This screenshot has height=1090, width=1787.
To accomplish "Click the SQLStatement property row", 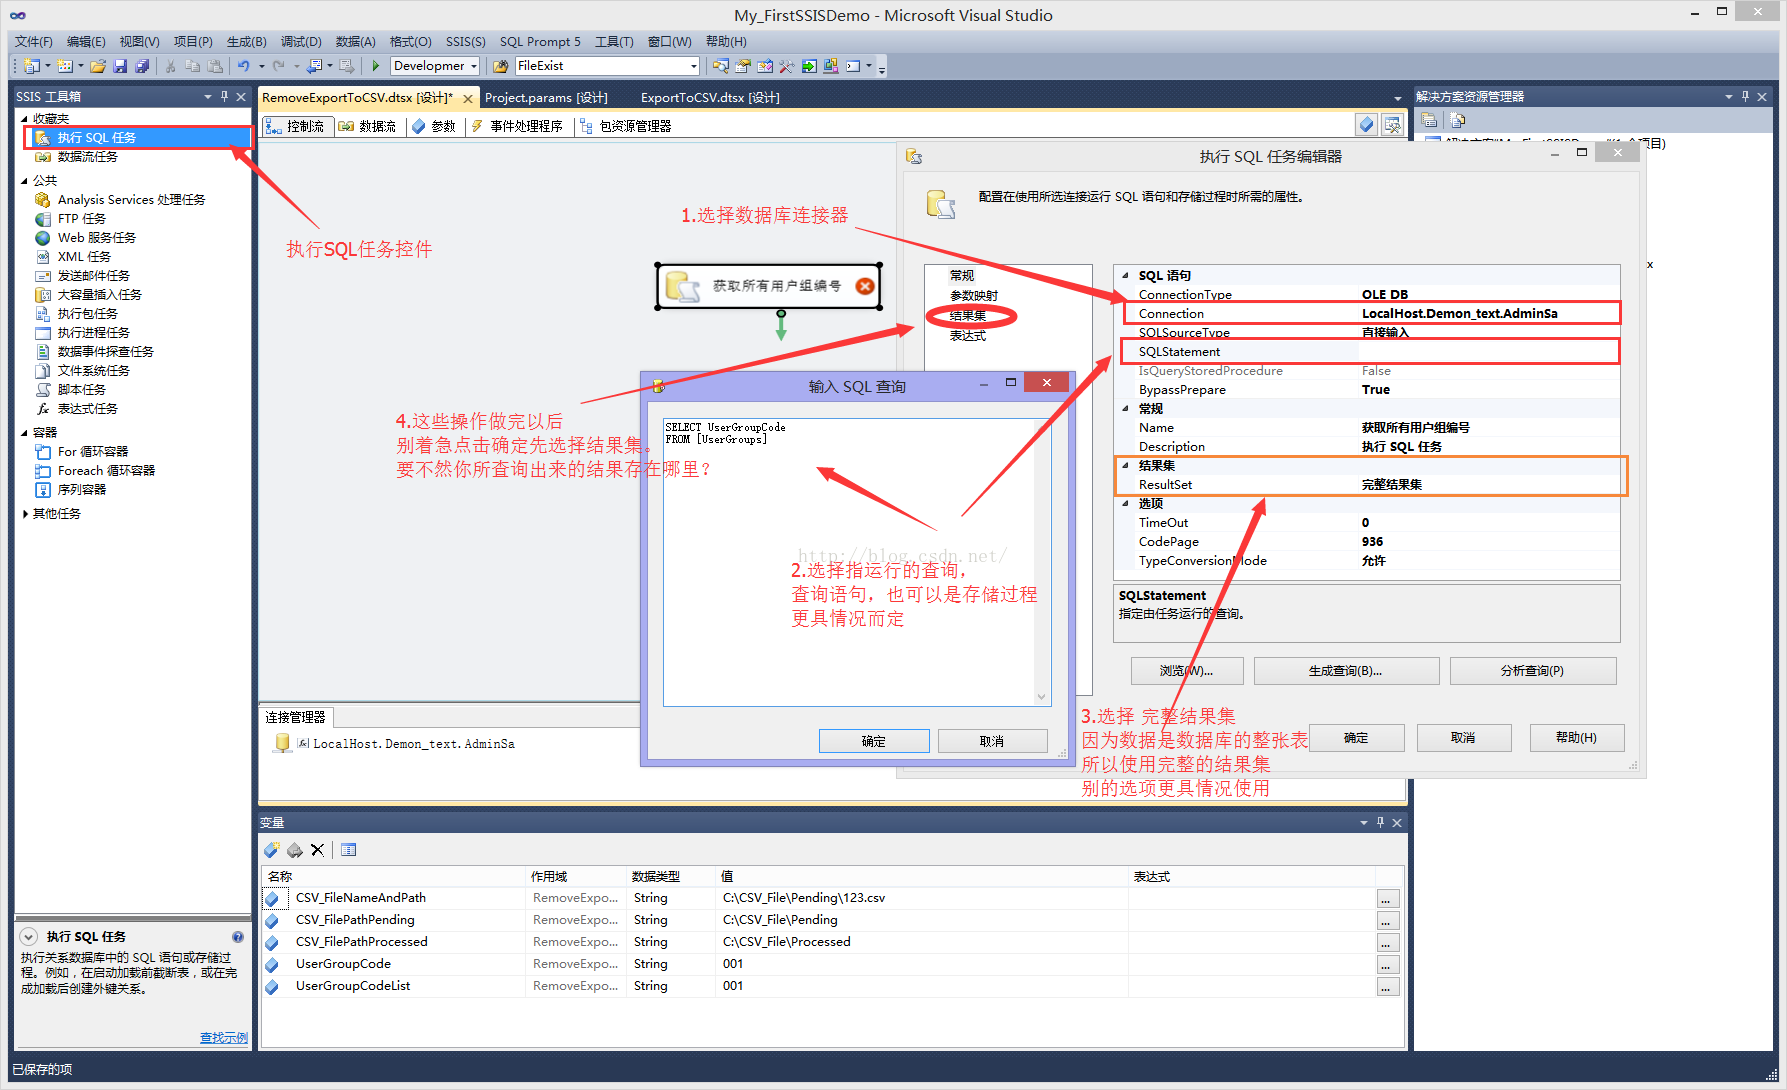I will 1370,352.
